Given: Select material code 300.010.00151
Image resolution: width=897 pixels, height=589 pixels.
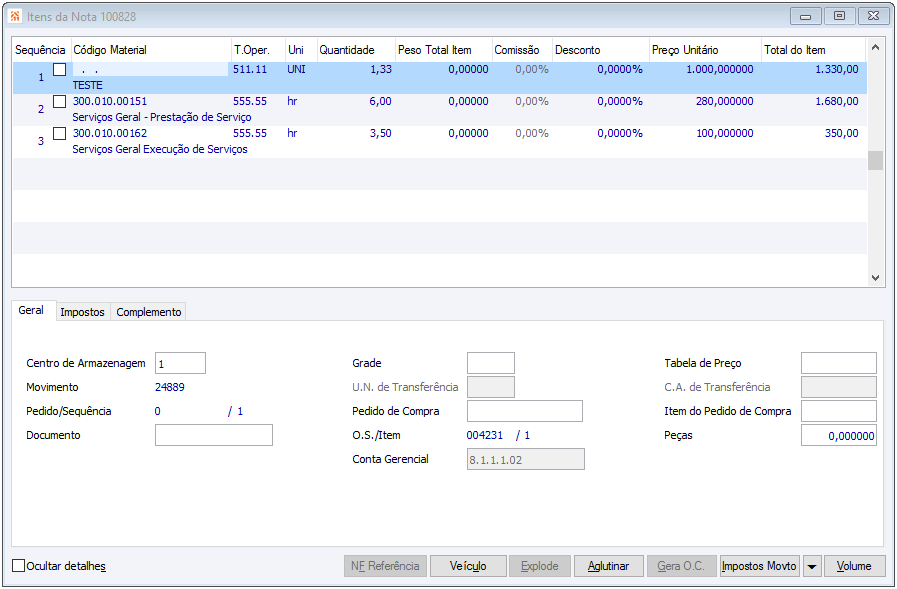Looking at the screenshot, I should (x=110, y=101).
